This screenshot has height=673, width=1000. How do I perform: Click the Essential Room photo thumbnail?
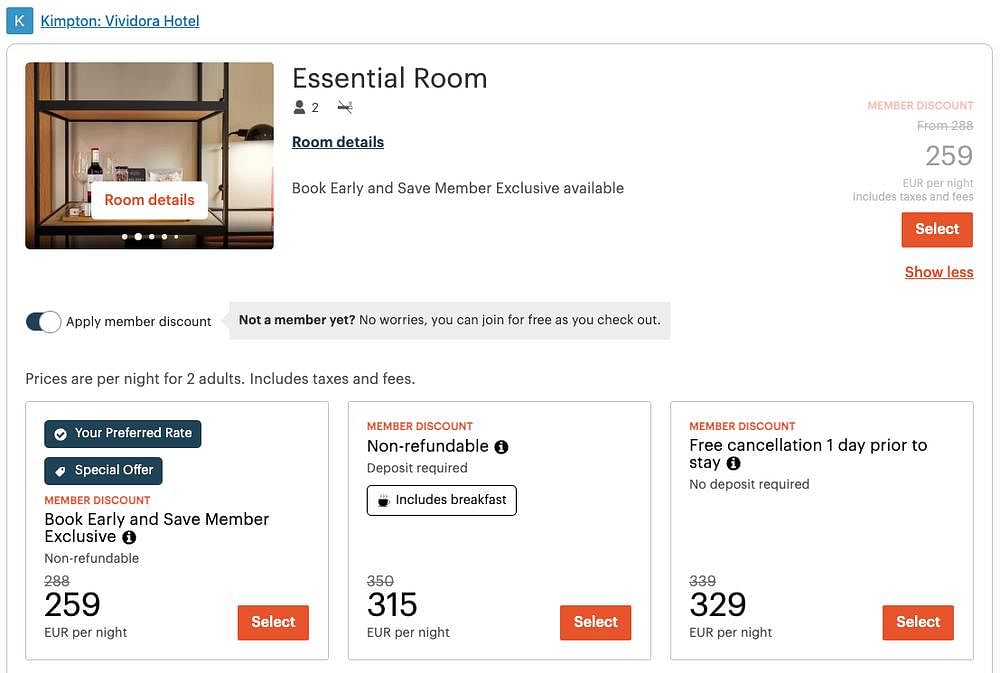pos(149,155)
